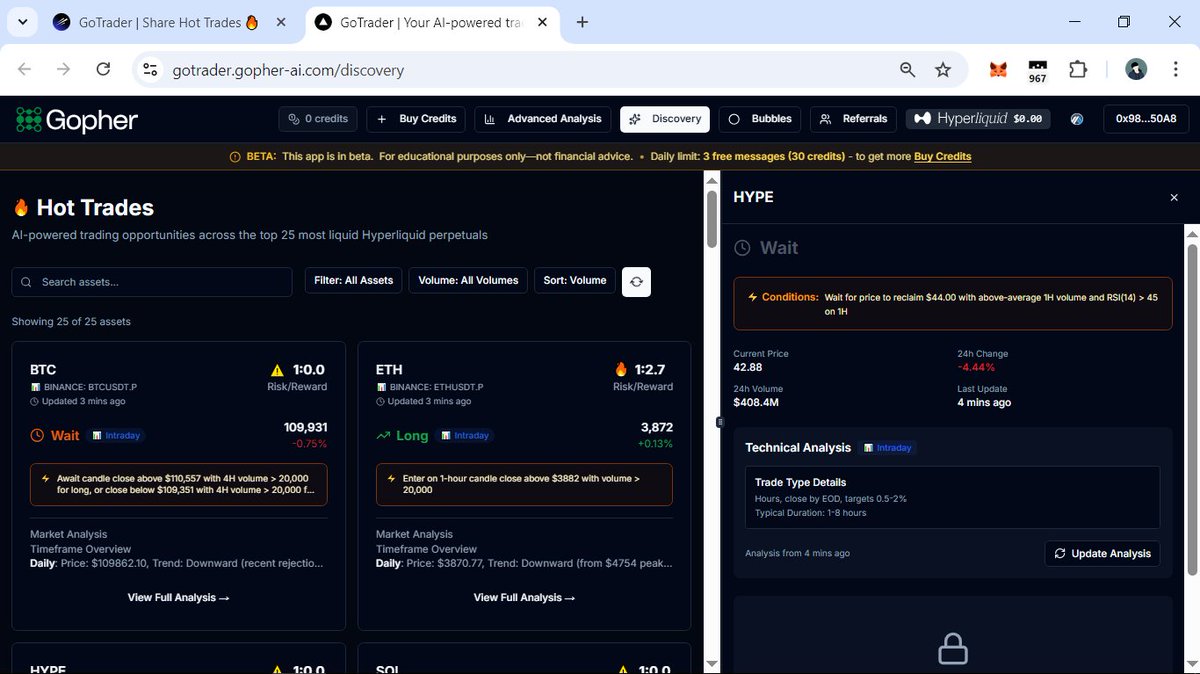Go back to the previous page
The width and height of the screenshot is (1200, 674).
point(25,69)
